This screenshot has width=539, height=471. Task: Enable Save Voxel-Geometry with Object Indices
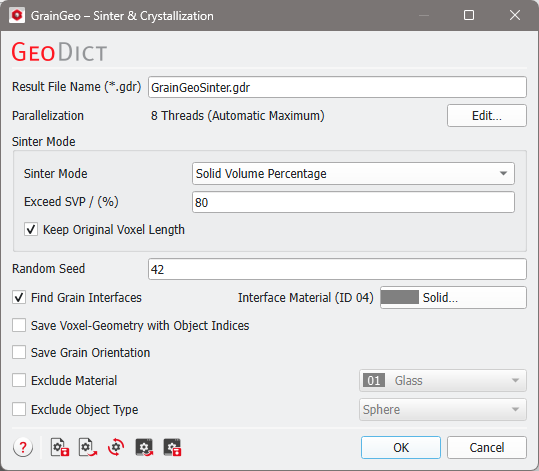[x=19, y=325]
